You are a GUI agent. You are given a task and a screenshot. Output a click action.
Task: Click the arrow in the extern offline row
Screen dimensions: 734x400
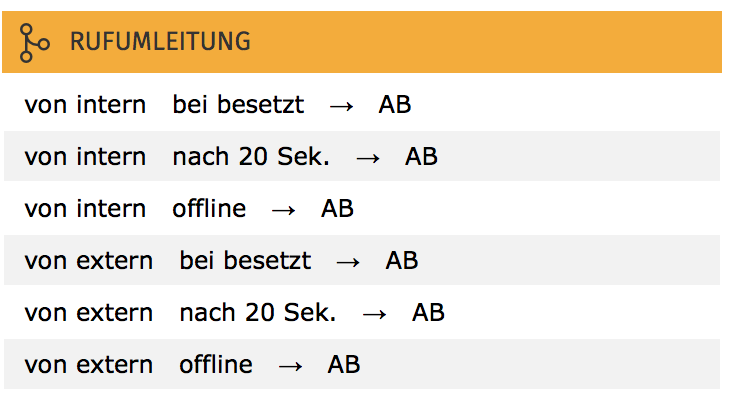[290, 366]
